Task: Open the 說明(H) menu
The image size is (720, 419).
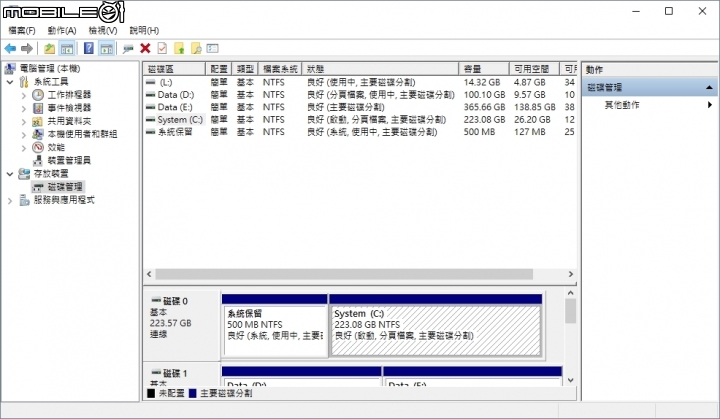Action: pos(144,30)
